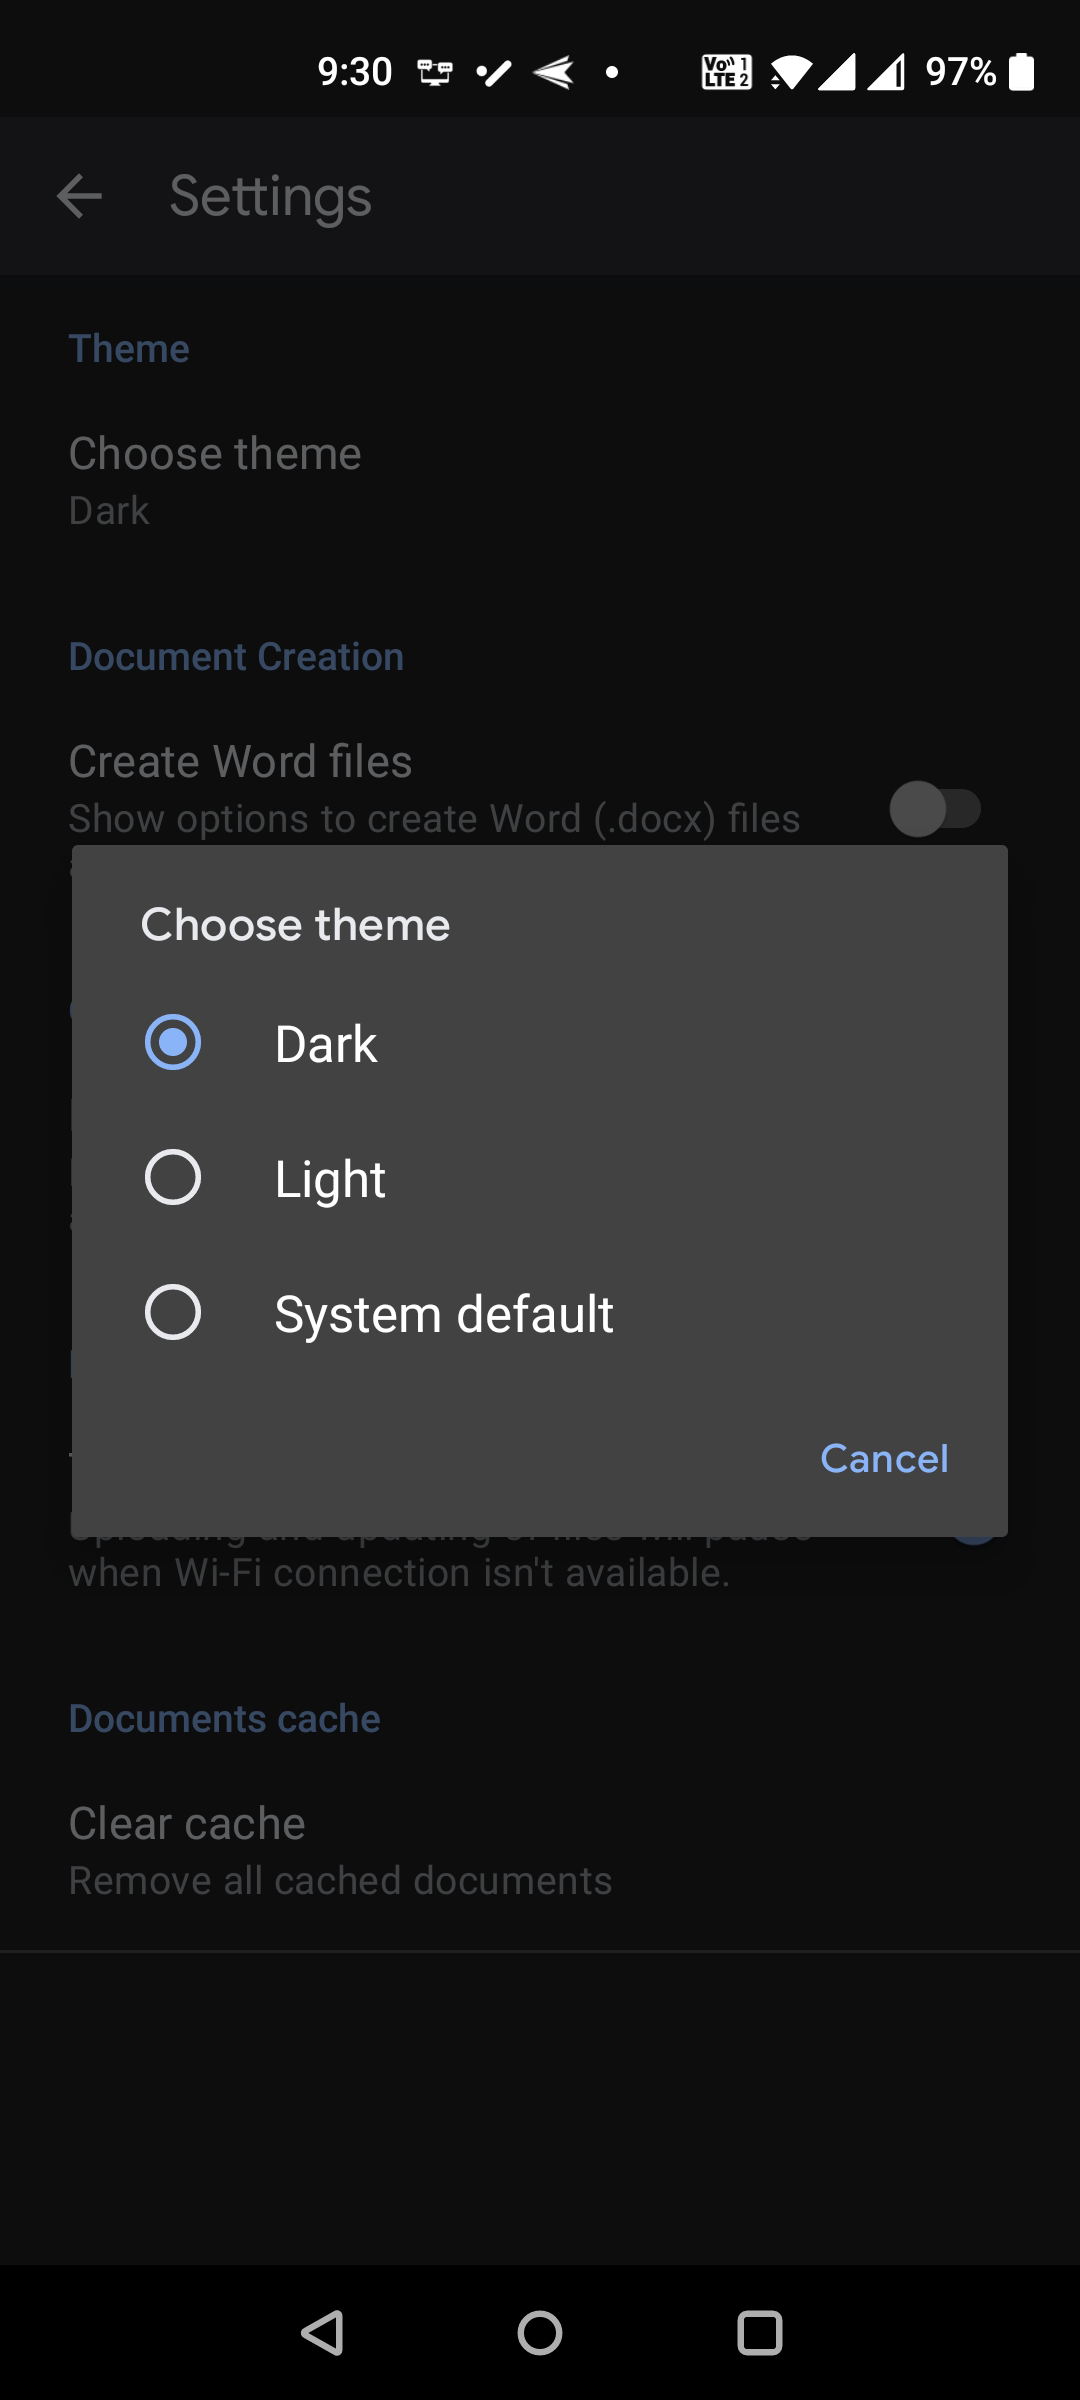Tap the battery icon in status bar

tap(1022, 72)
